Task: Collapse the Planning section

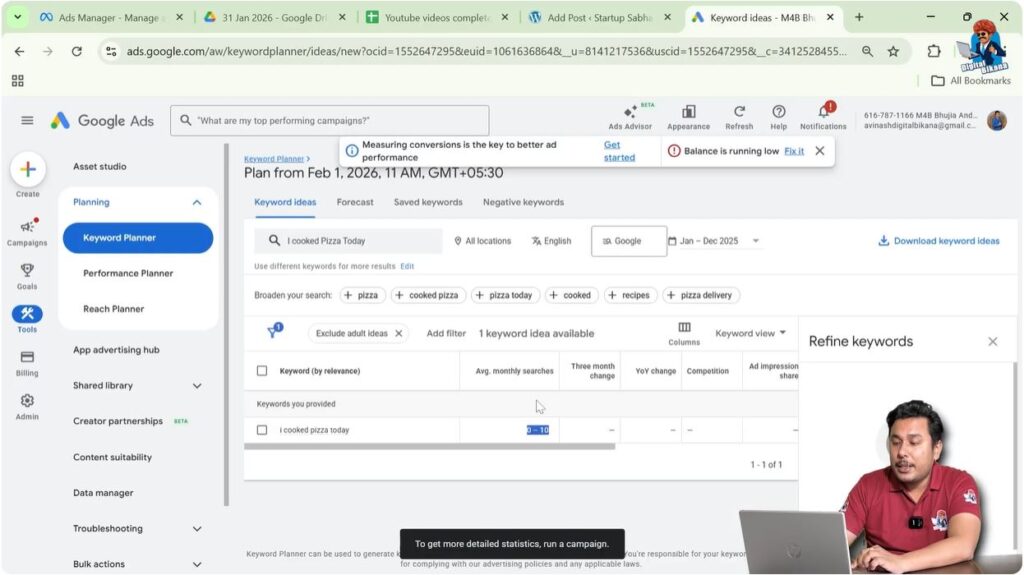Action: click(x=197, y=203)
